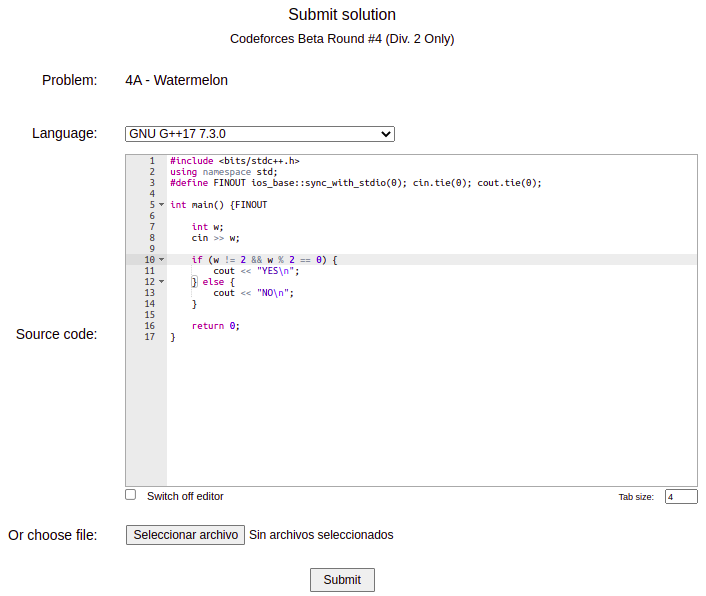
Task: Click the if (w != 2 ...) condition line
Action: point(264,260)
